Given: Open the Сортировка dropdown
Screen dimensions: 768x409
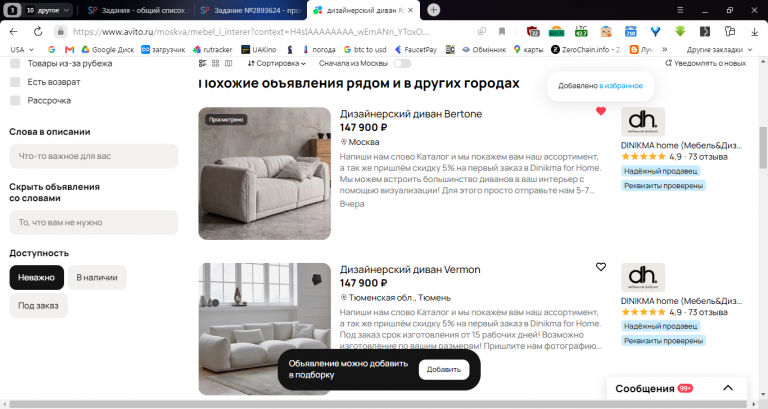Looking at the screenshot, I should (x=277, y=63).
